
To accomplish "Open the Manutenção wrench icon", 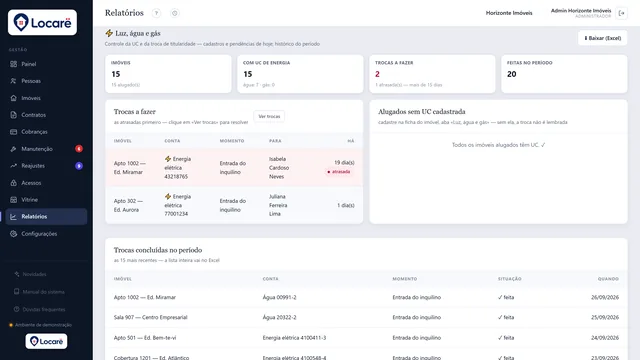I will click(13, 149).
